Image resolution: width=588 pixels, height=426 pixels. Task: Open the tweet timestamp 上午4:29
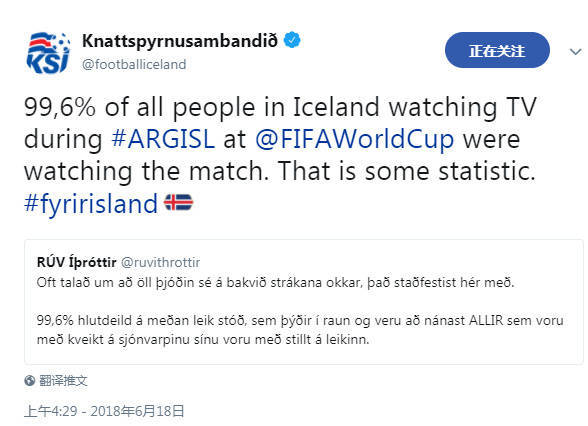(x=51, y=411)
